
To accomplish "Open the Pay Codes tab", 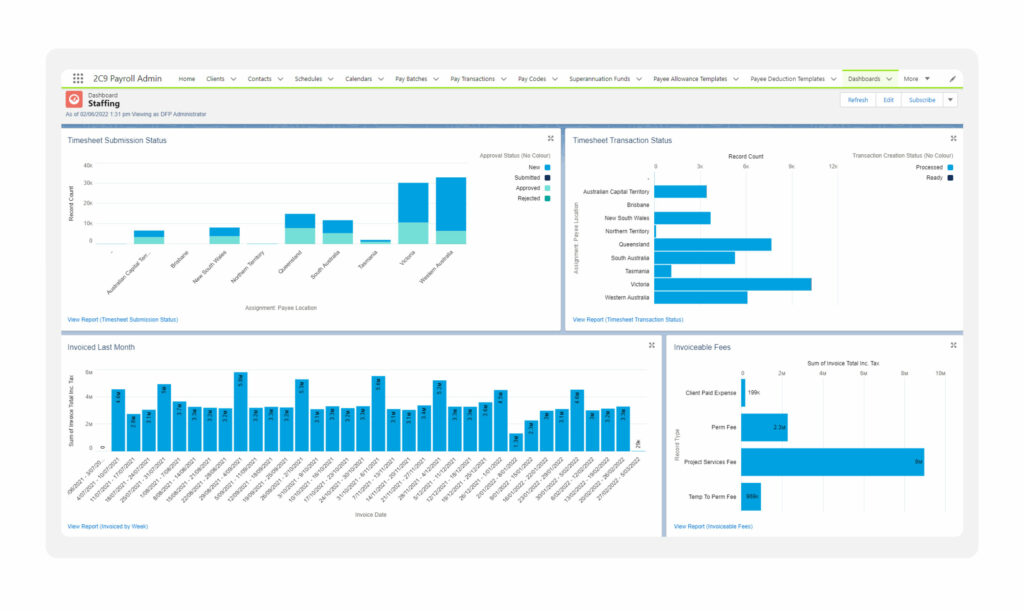I will (x=532, y=79).
